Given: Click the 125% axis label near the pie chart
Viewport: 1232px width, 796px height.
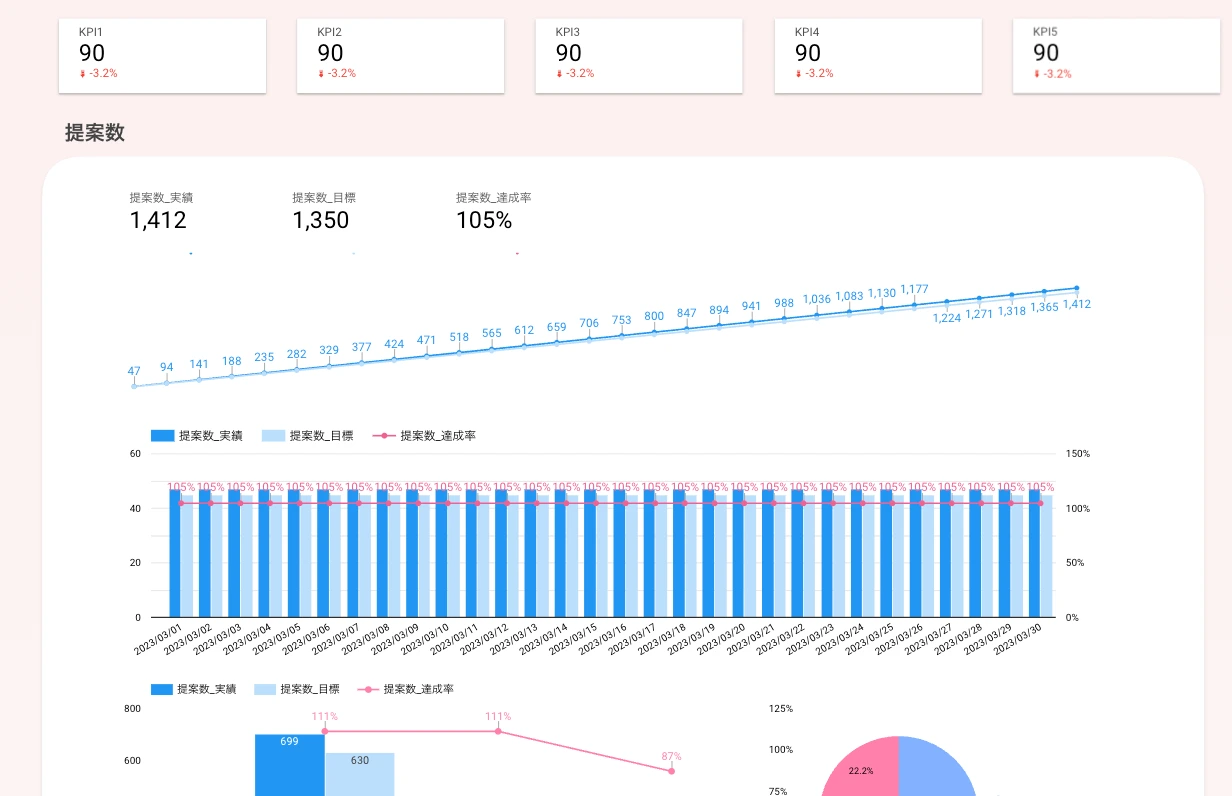Looking at the screenshot, I should tap(781, 708).
